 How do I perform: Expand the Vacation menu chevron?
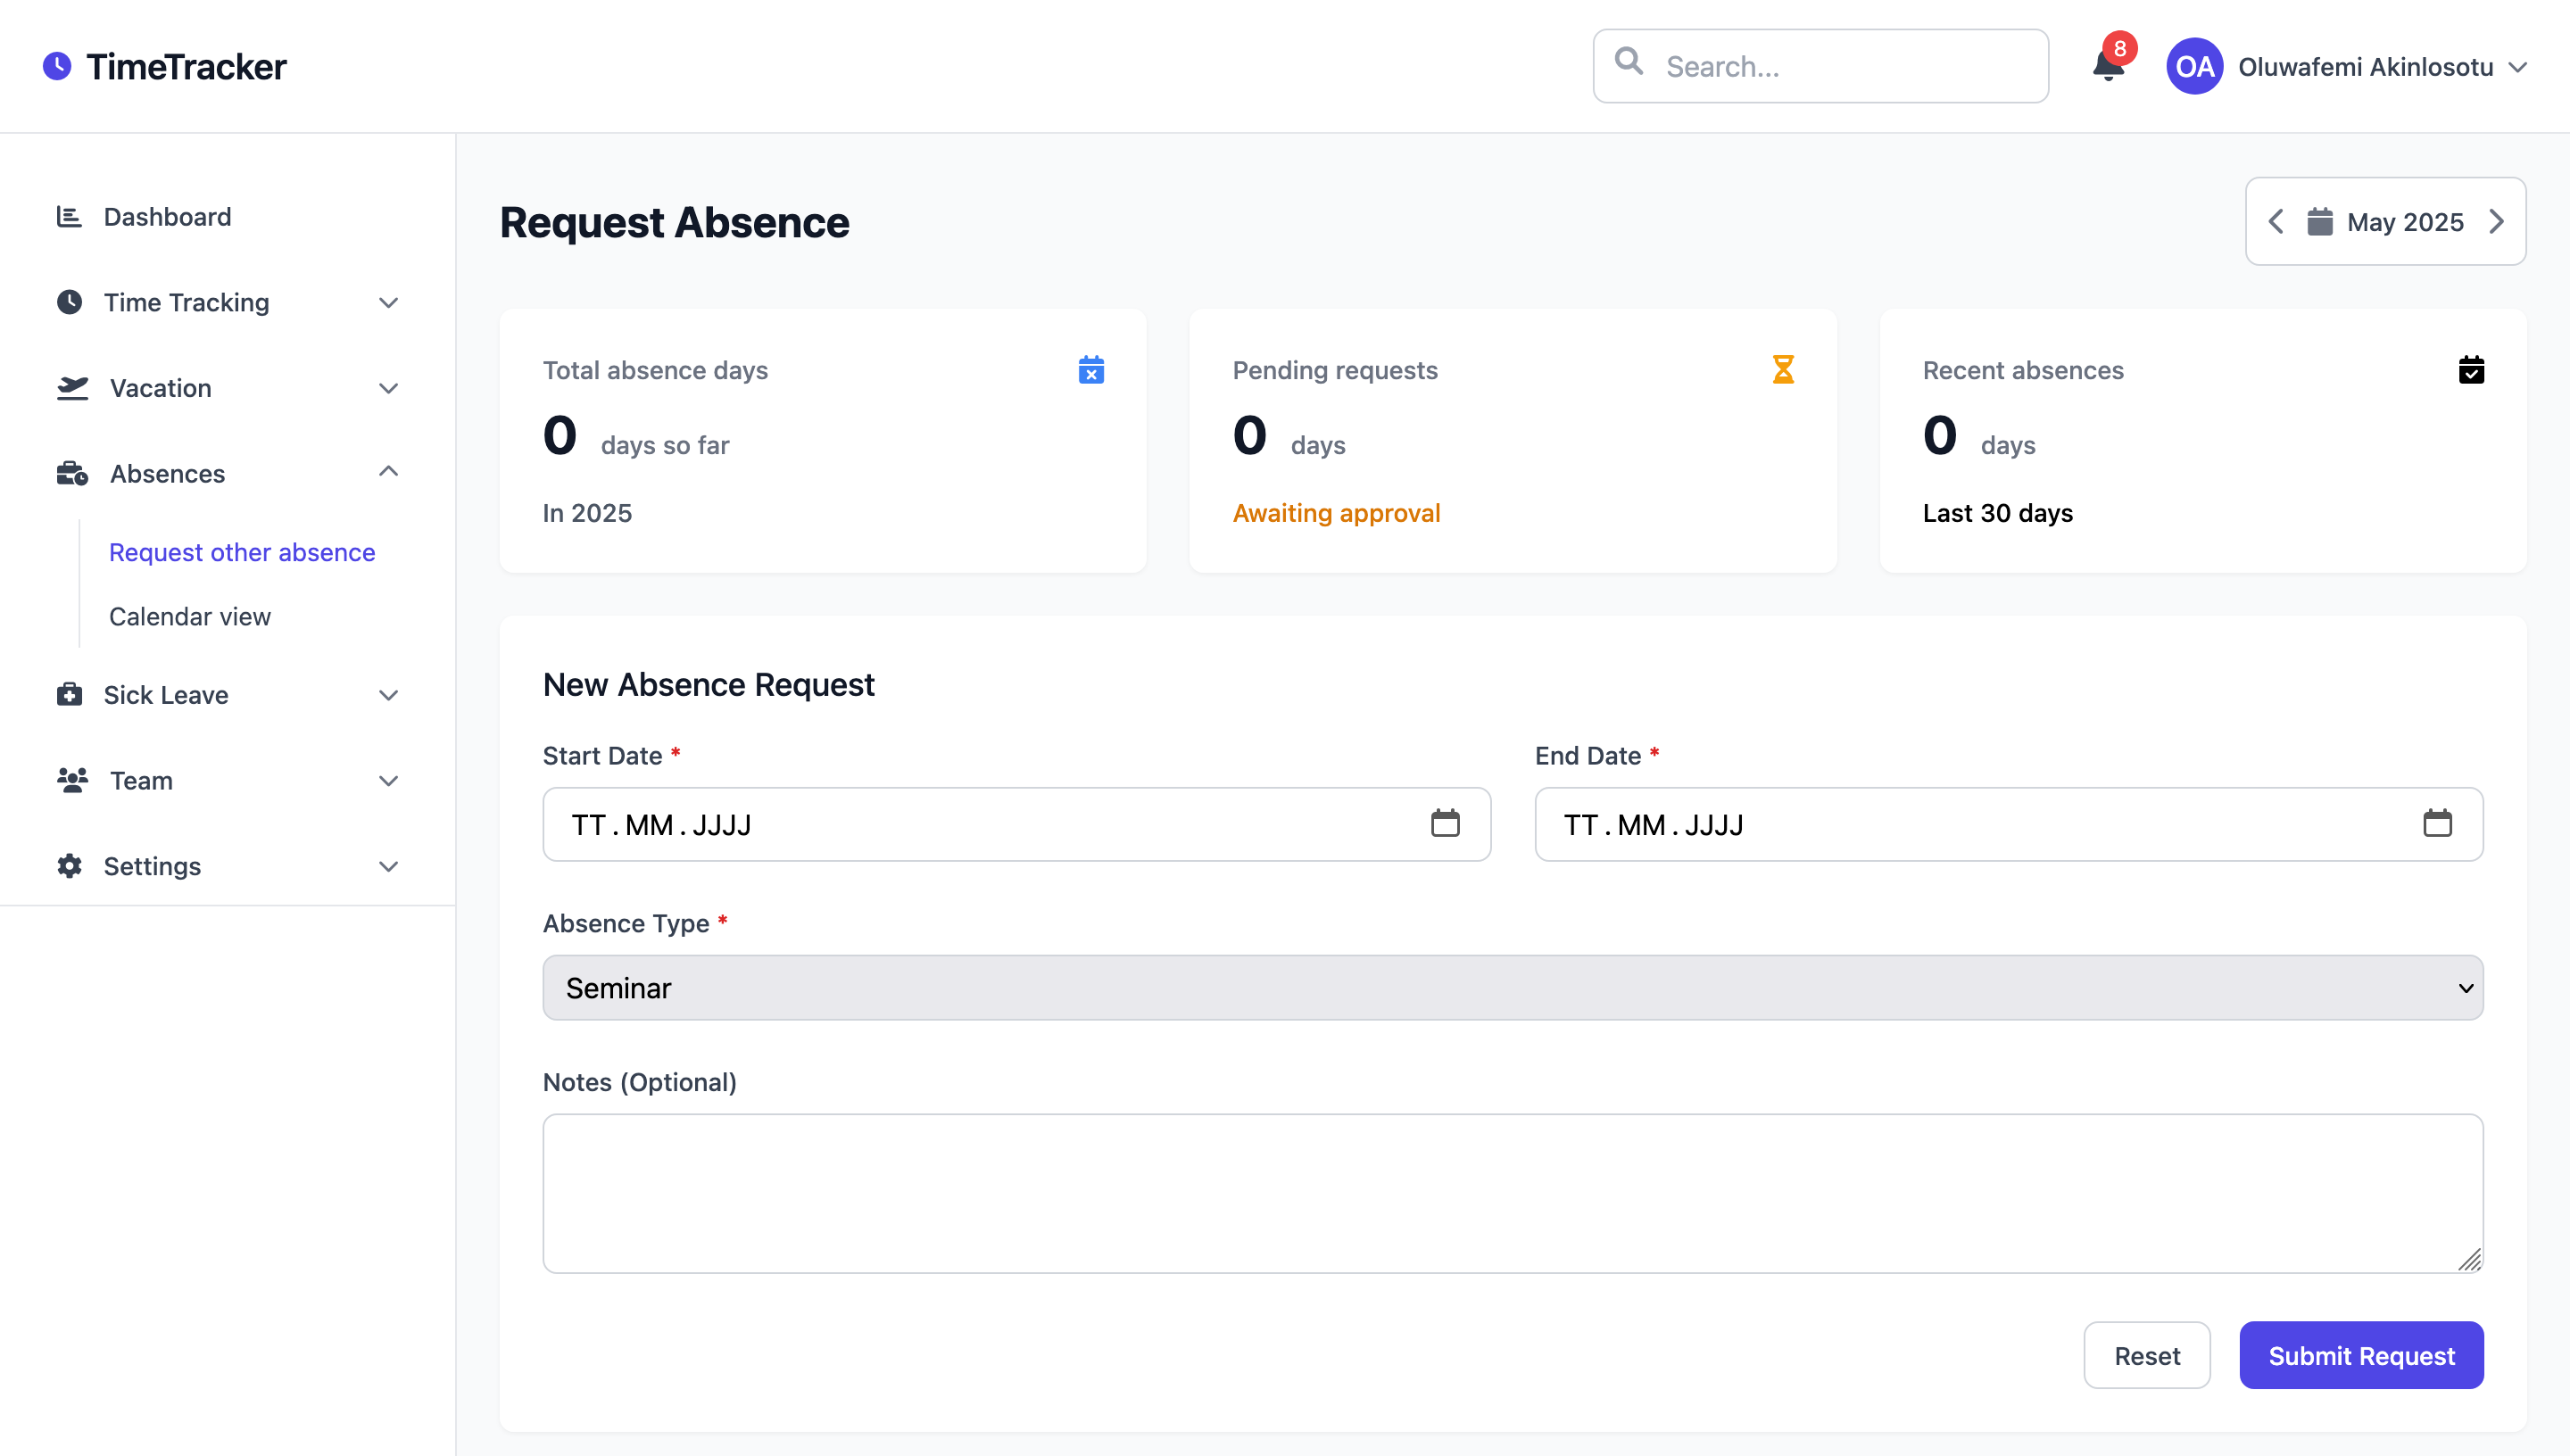(x=389, y=388)
